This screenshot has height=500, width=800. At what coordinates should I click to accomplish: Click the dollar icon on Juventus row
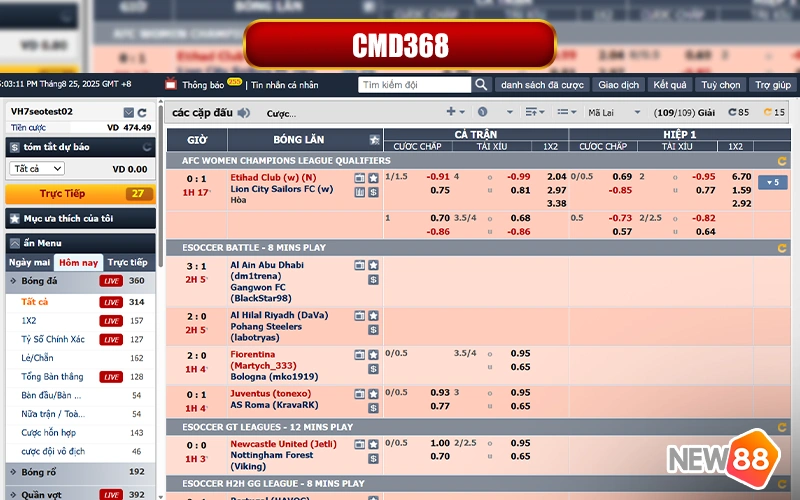click(373, 408)
